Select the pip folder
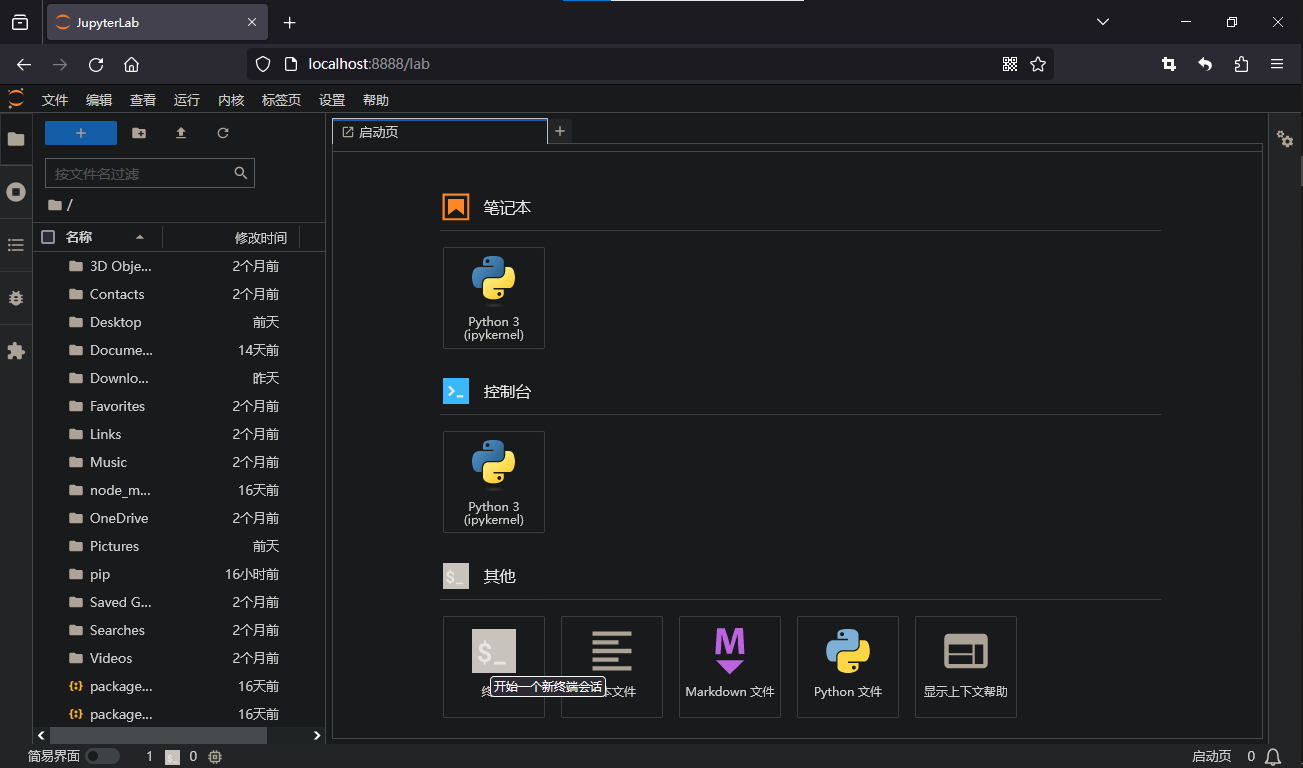The width and height of the screenshot is (1303, 768). [179, 574]
